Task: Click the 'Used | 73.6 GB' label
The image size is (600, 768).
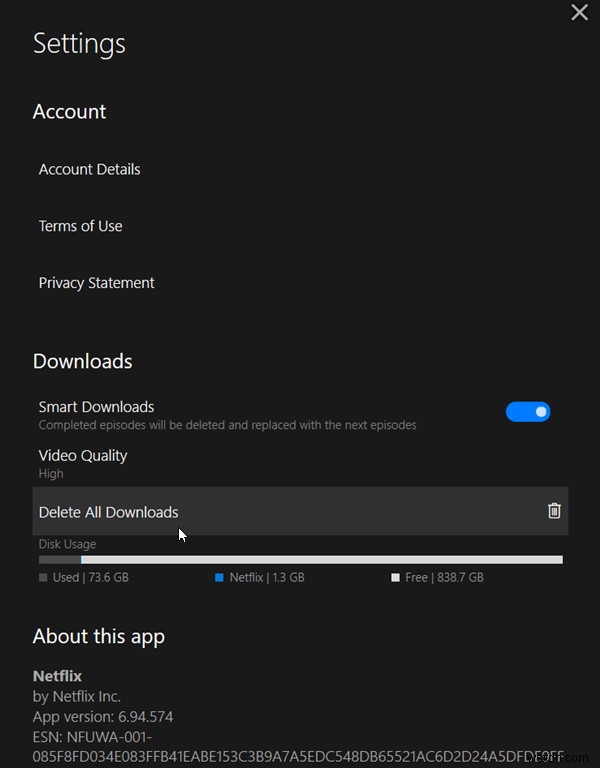Action: 91,577
